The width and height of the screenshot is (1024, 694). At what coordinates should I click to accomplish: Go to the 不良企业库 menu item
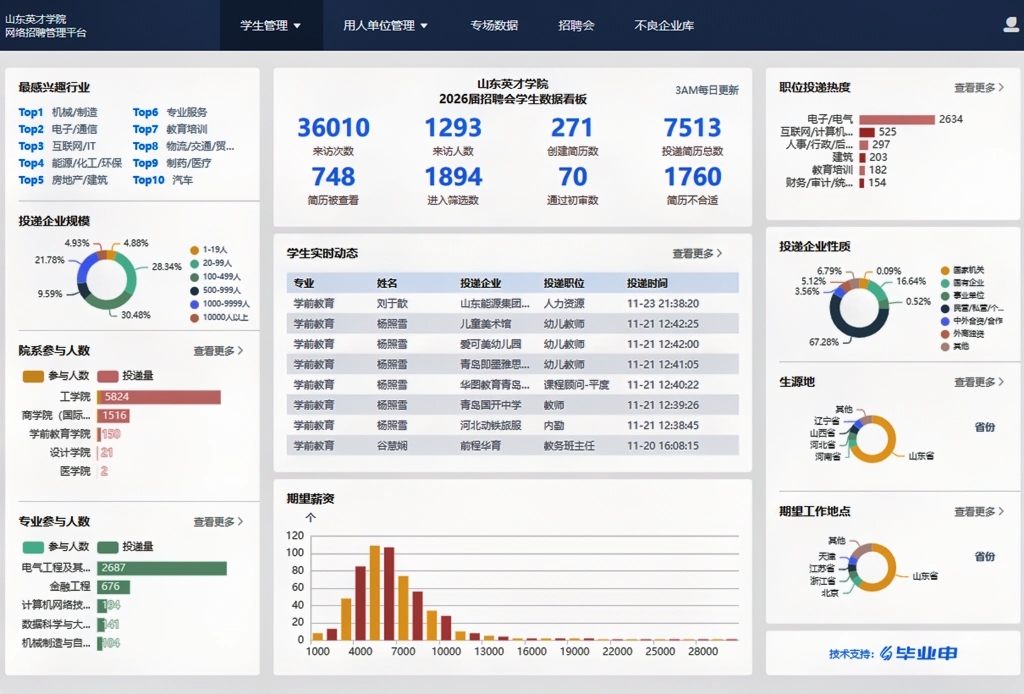pyautogui.click(x=664, y=26)
